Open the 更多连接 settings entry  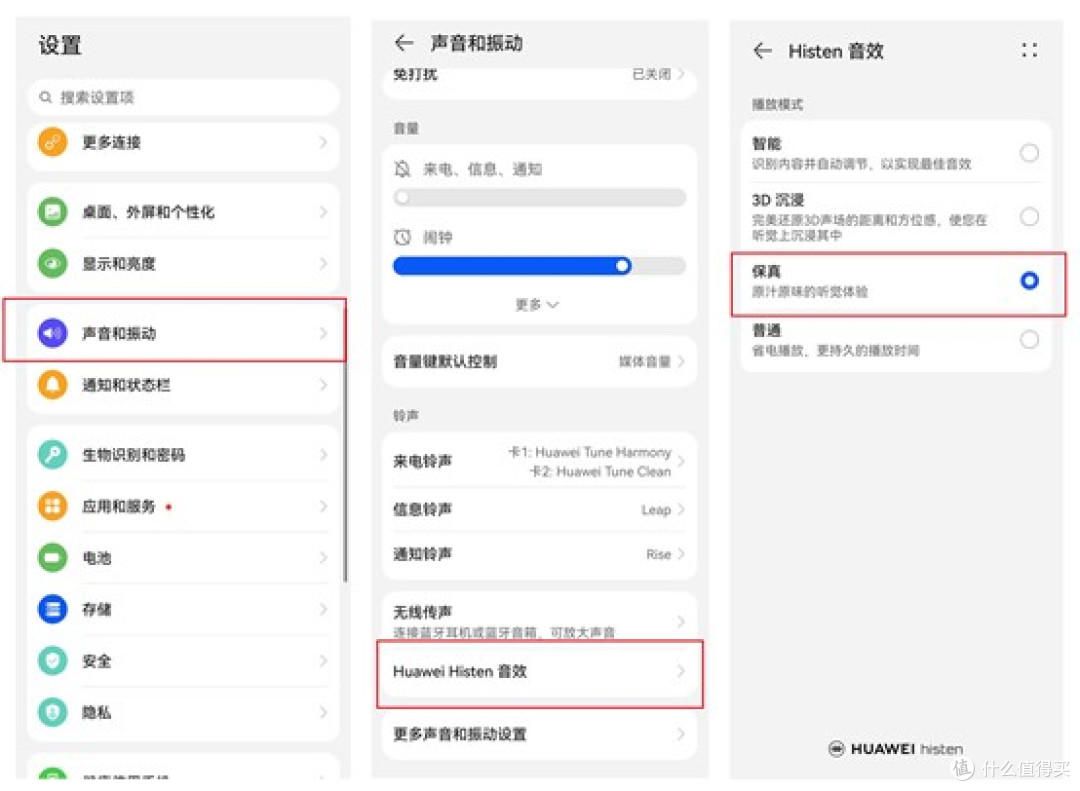pos(183,143)
